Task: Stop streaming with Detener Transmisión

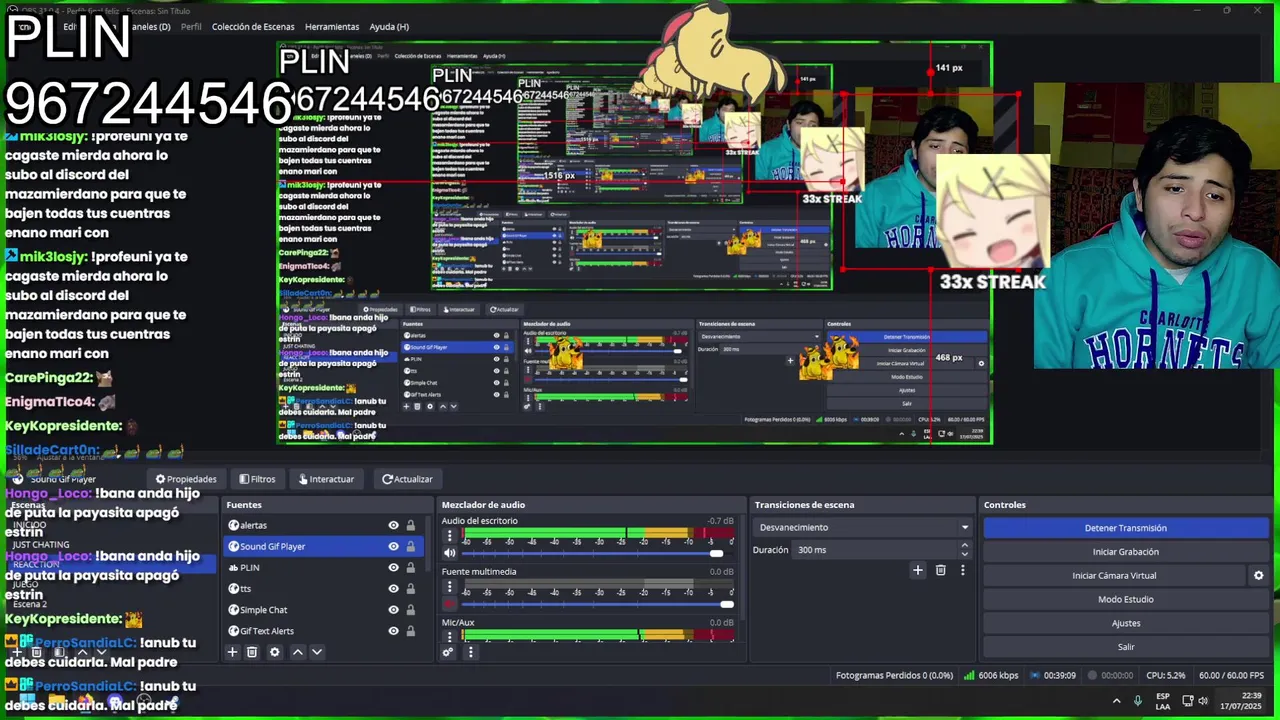Action: (x=1126, y=528)
